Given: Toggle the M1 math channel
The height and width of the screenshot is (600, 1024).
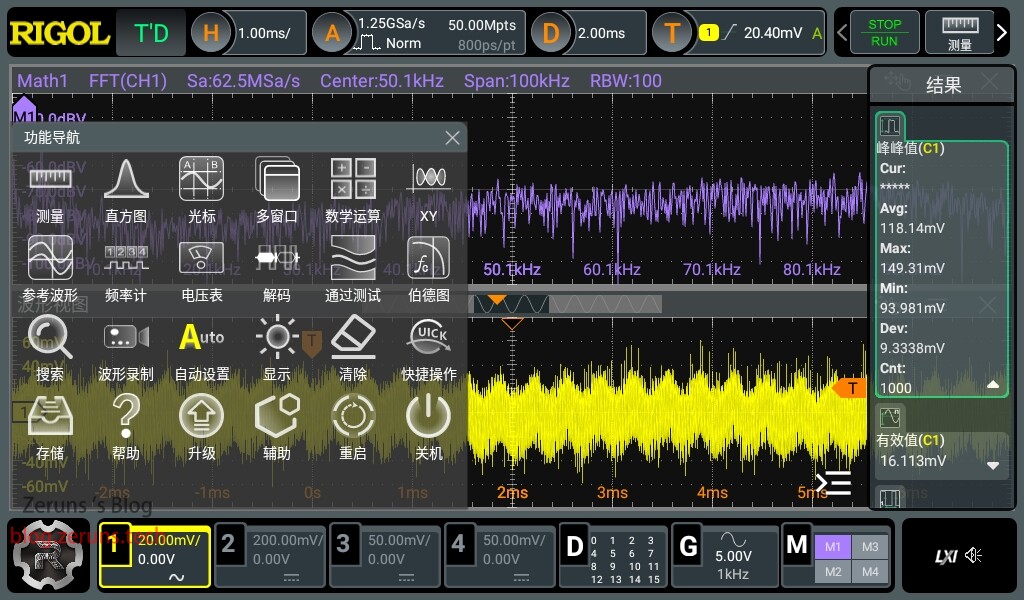Looking at the screenshot, I should 834,546.
